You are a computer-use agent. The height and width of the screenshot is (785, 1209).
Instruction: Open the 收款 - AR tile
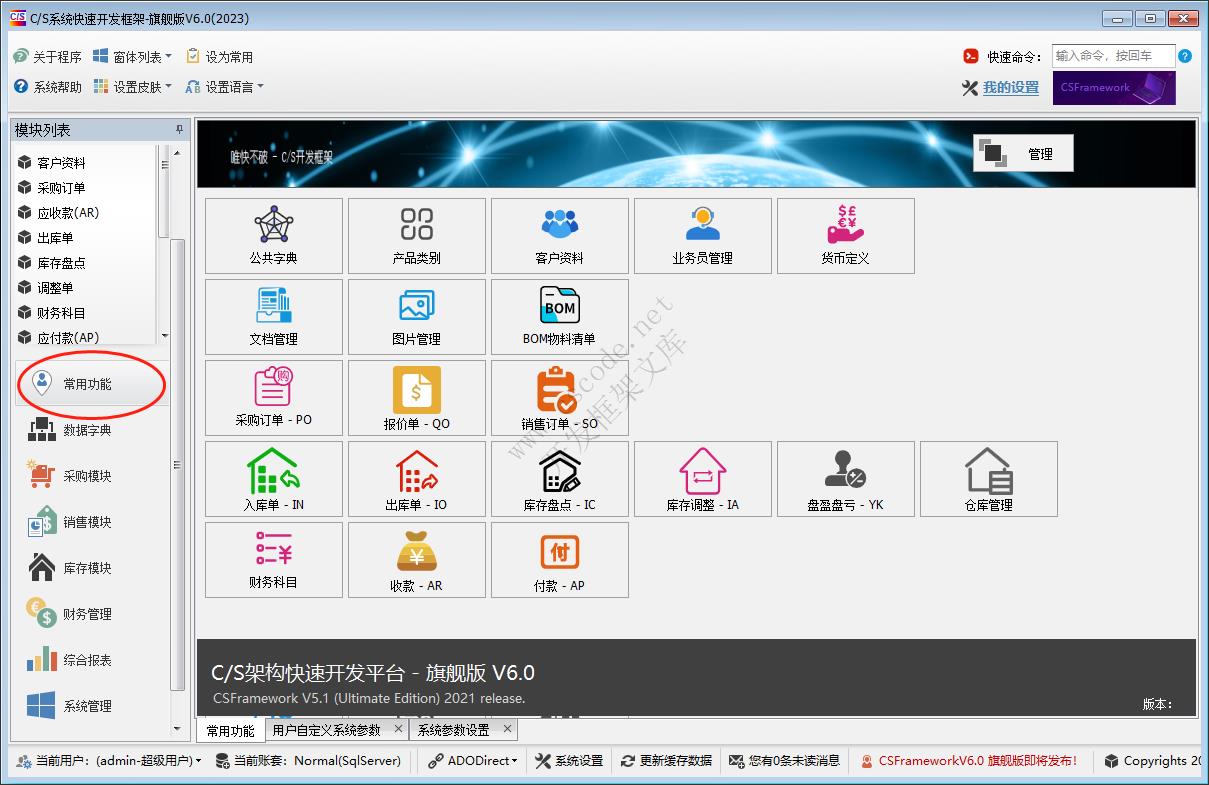point(416,560)
